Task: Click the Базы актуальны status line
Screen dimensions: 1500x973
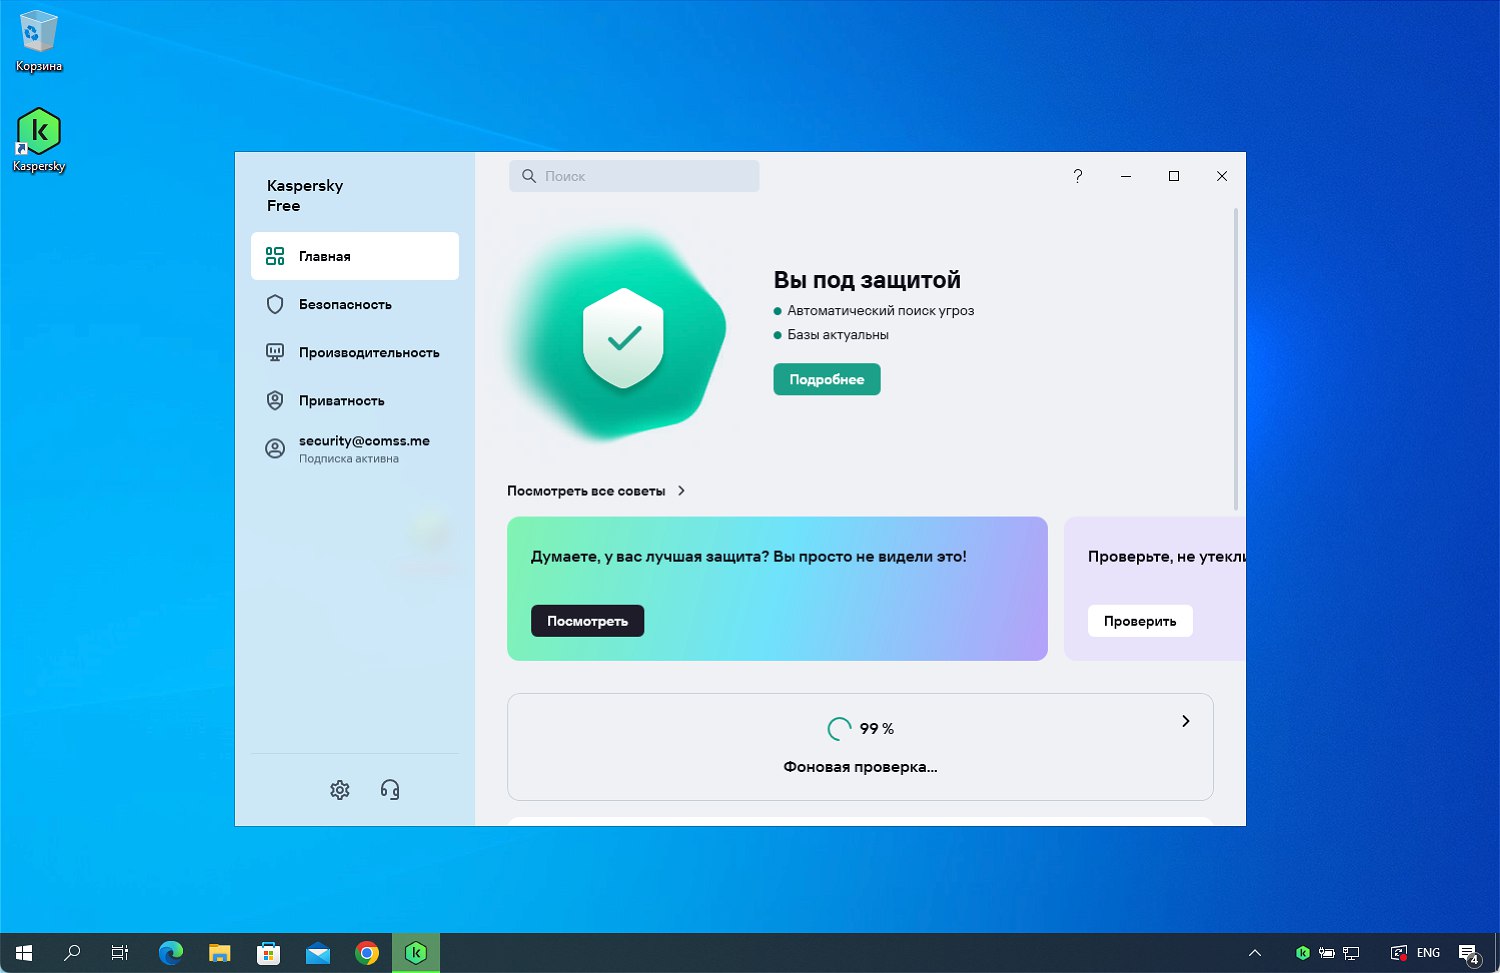Action: click(838, 335)
